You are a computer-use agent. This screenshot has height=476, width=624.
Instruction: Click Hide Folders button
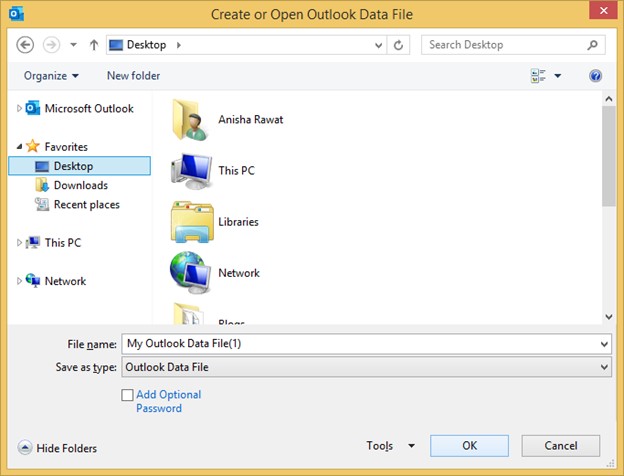point(57,448)
